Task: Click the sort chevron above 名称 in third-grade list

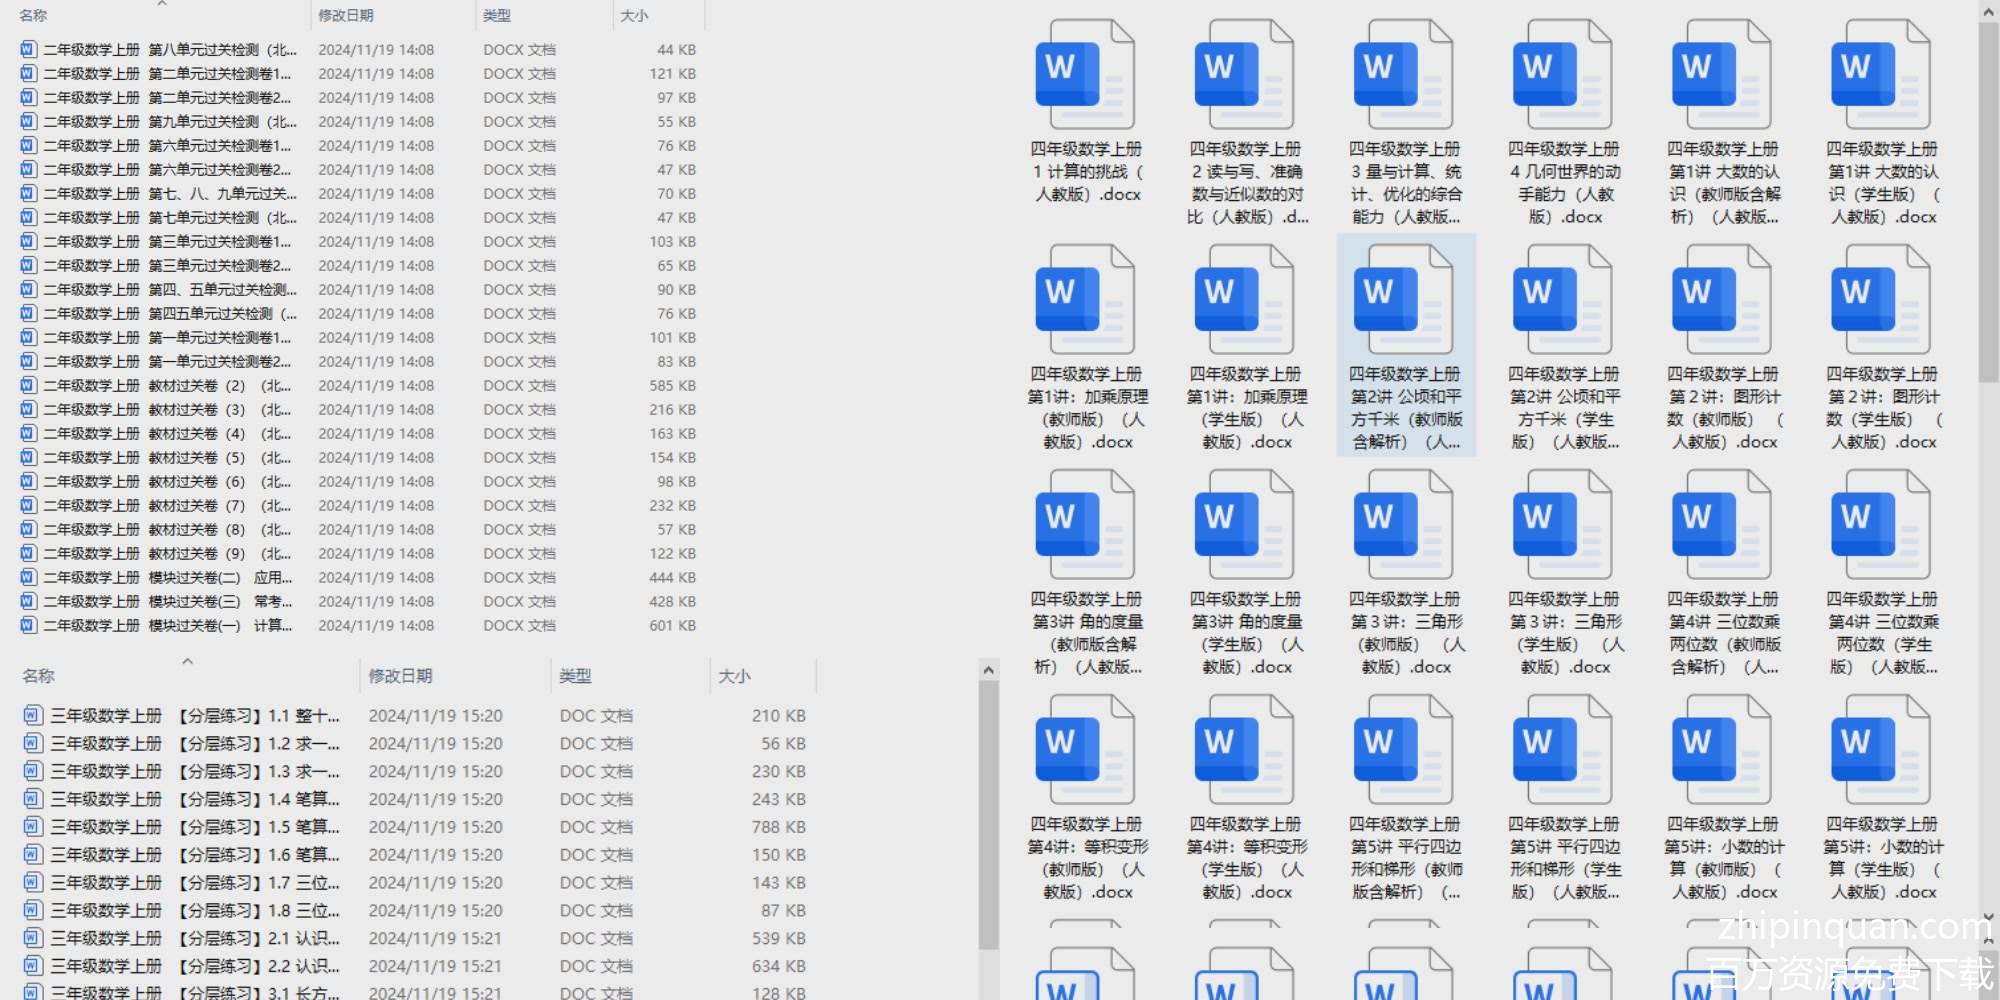Action: pos(187,661)
